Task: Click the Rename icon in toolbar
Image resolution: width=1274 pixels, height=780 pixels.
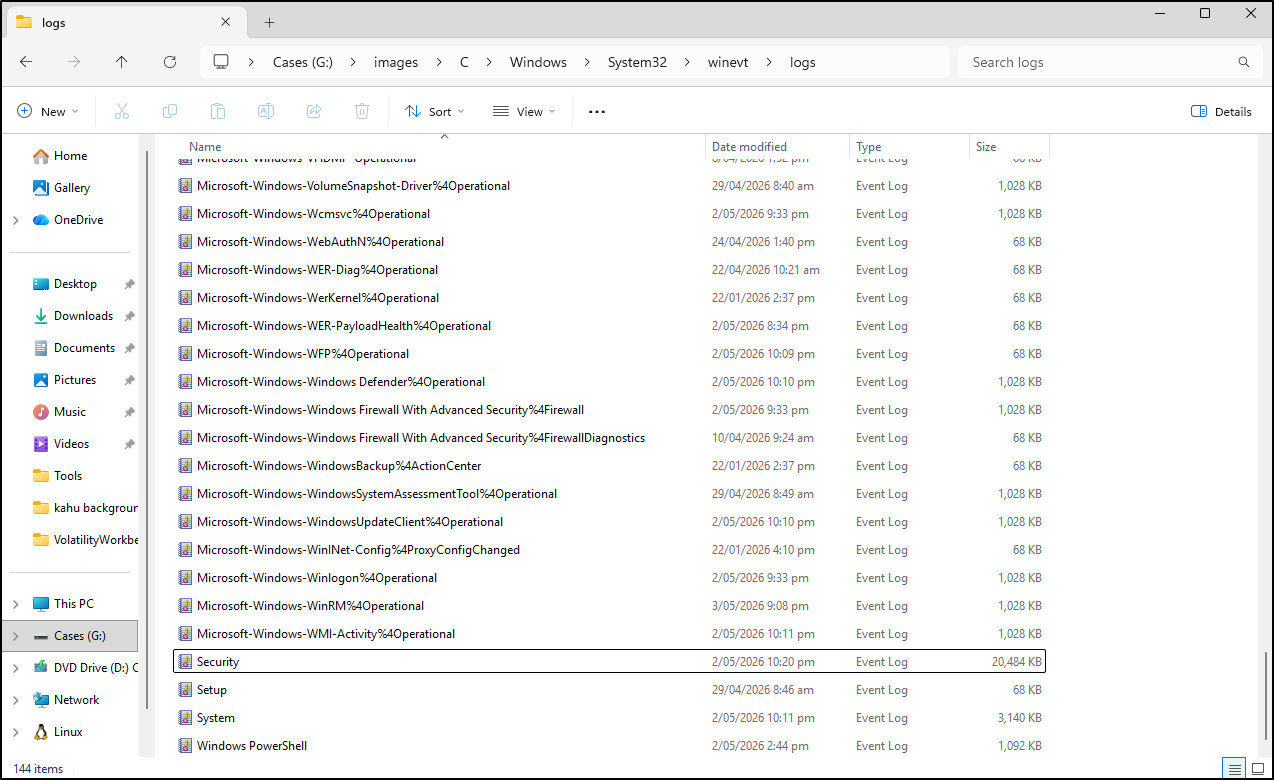Action: pos(266,111)
